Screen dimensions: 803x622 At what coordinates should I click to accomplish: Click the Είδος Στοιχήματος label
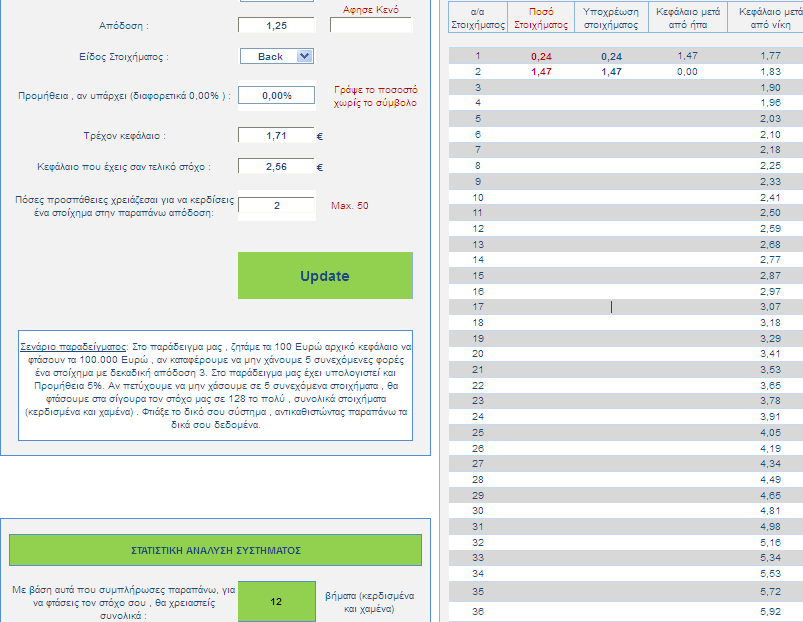[123, 57]
